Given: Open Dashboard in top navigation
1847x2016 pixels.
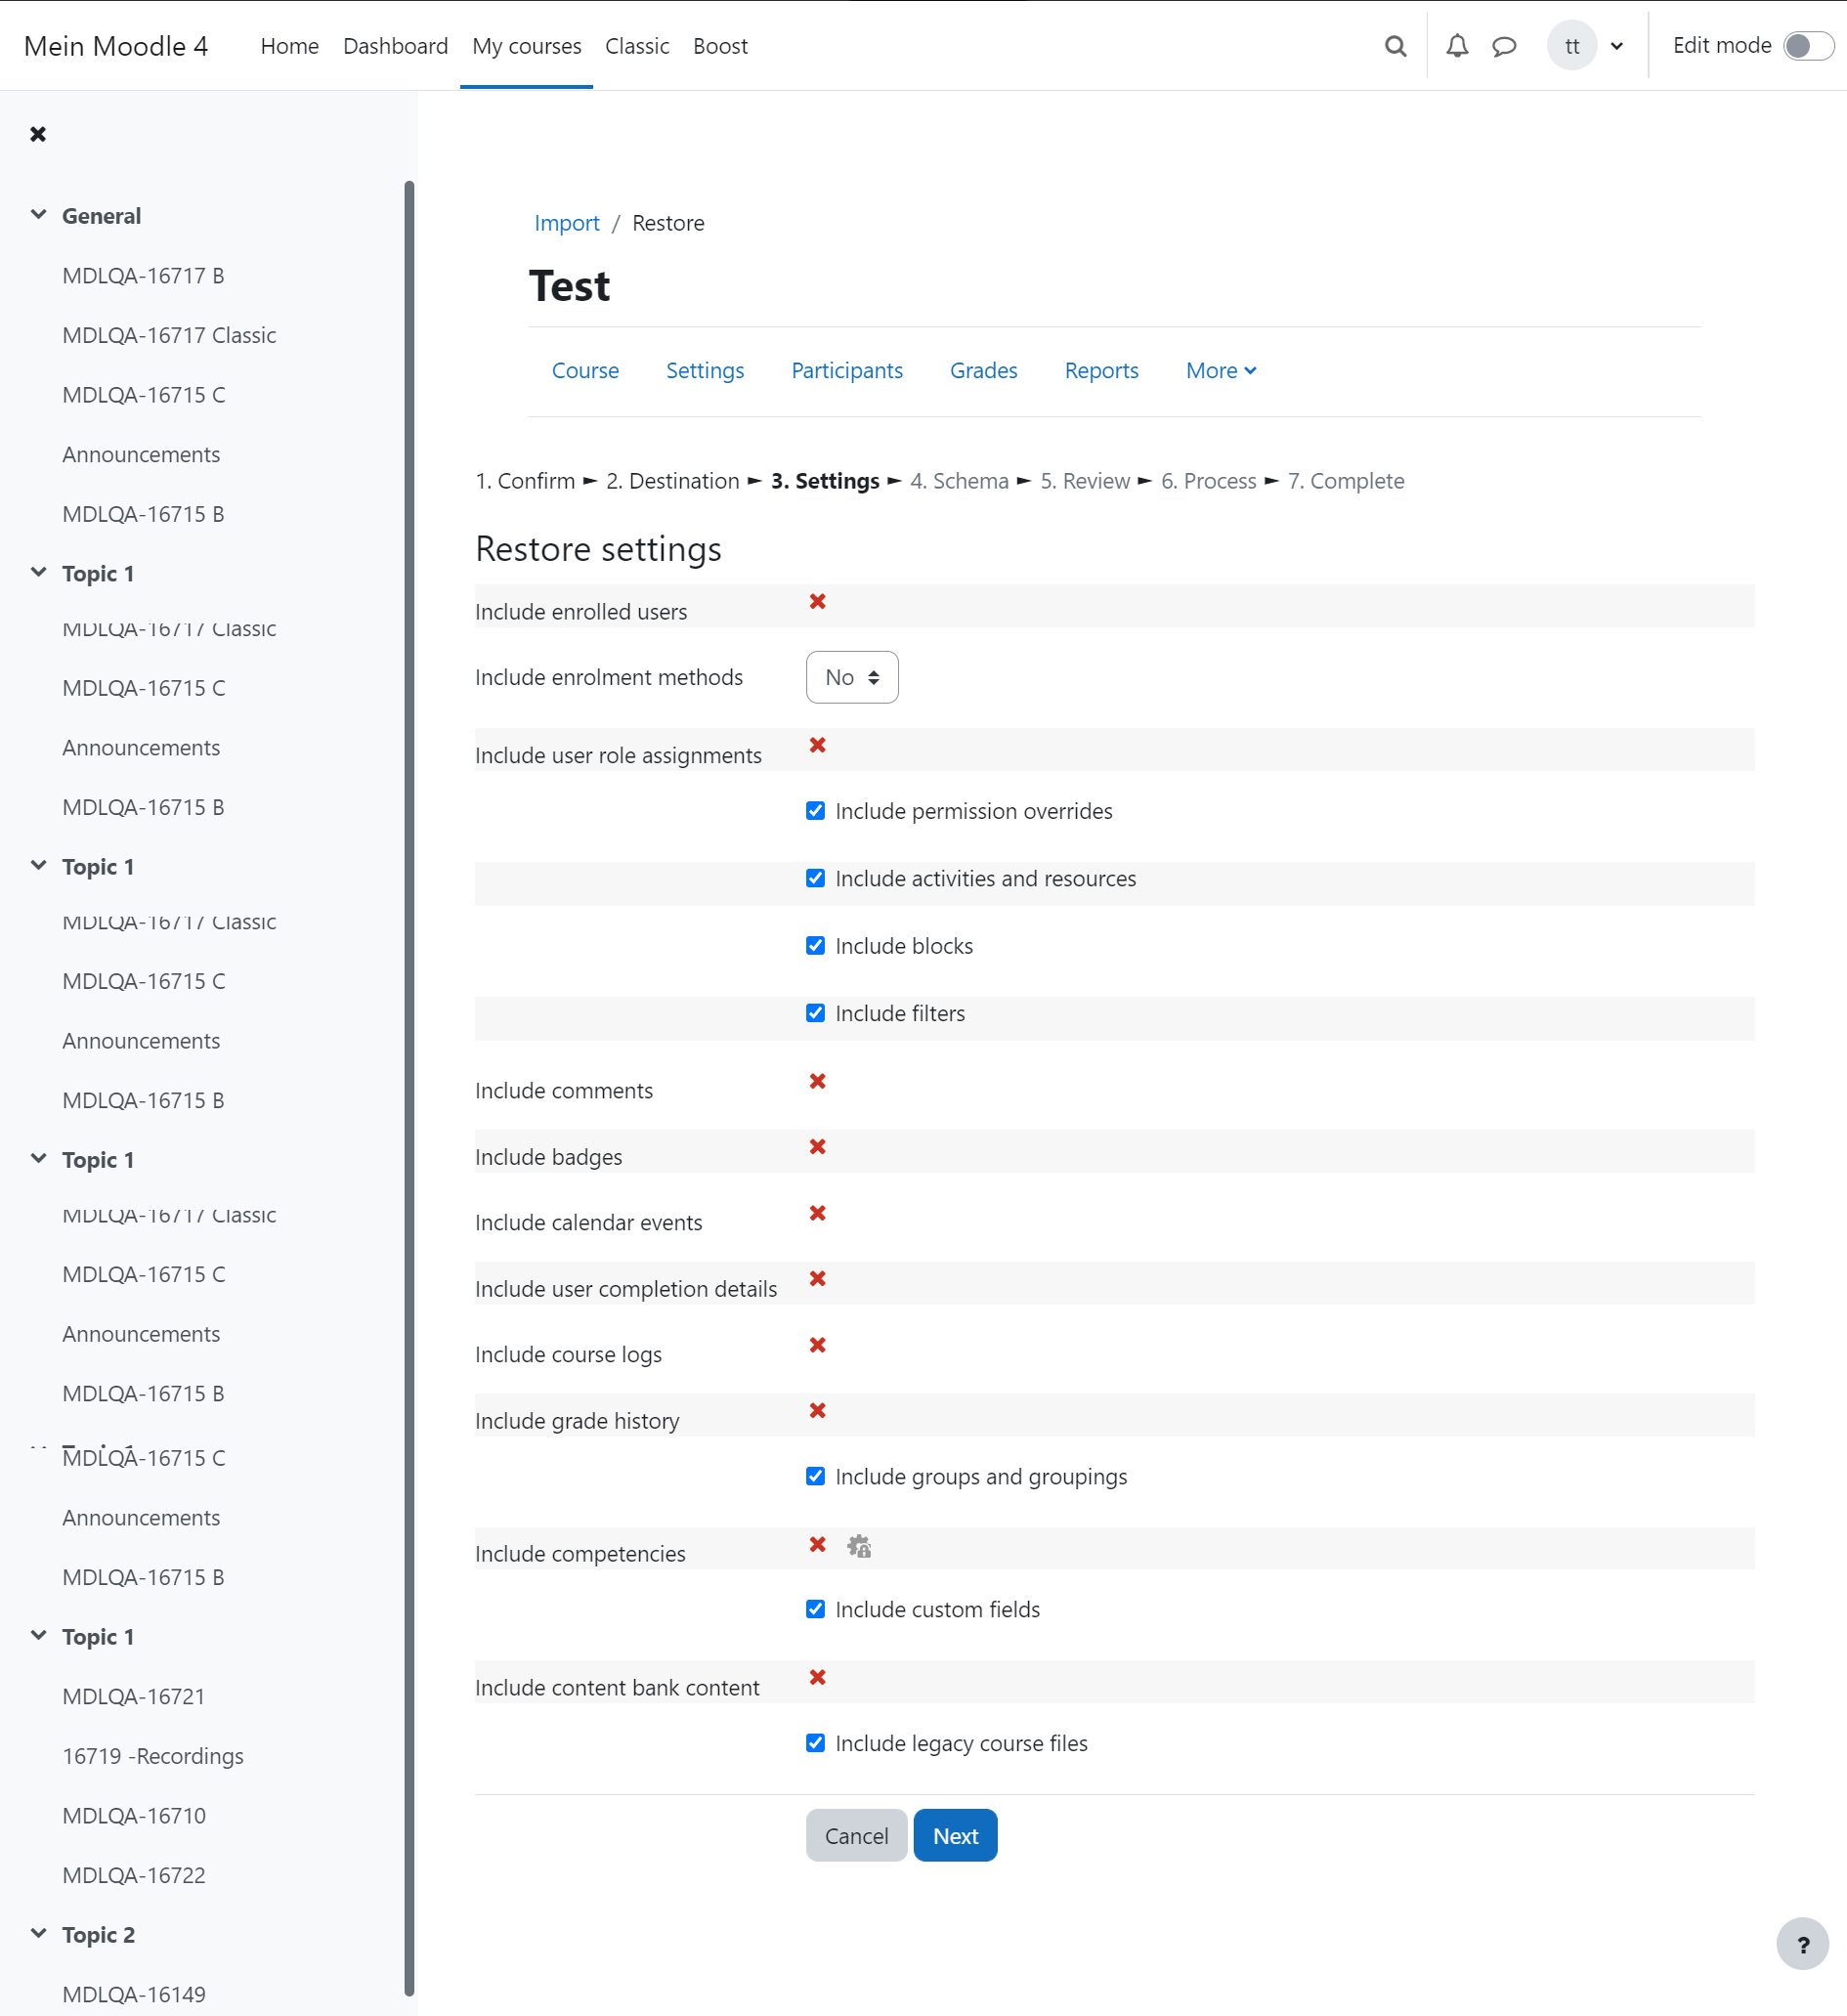Looking at the screenshot, I should (x=395, y=46).
